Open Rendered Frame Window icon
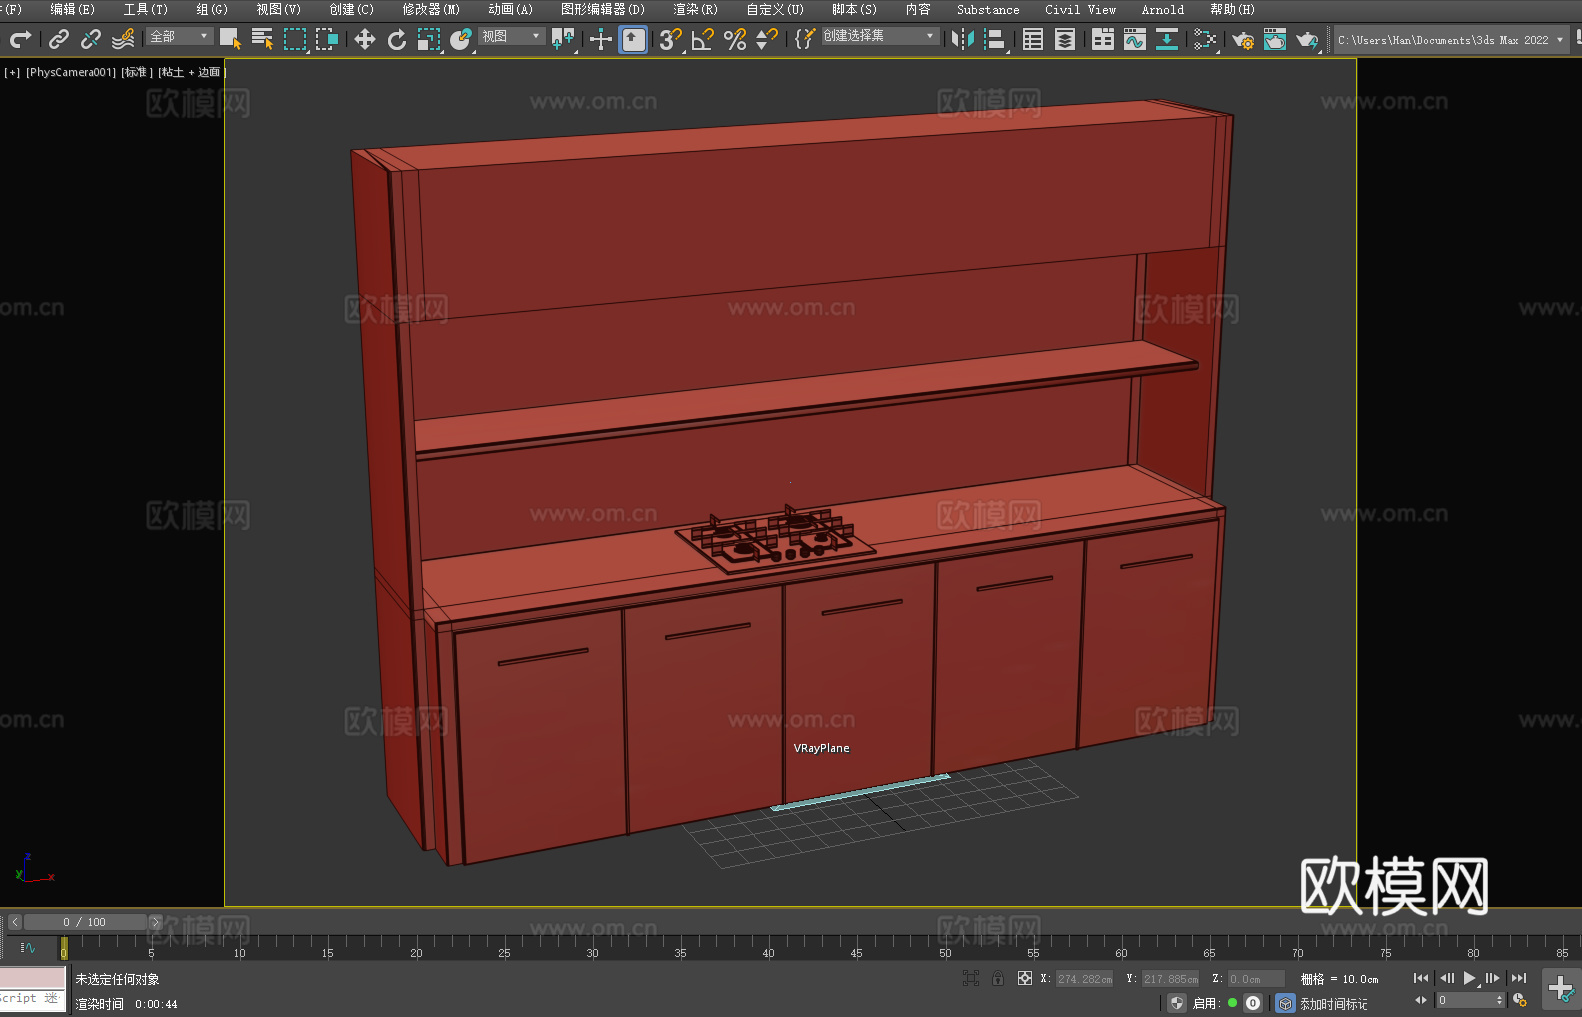This screenshot has width=1582, height=1017. (x=1275, y=39)
